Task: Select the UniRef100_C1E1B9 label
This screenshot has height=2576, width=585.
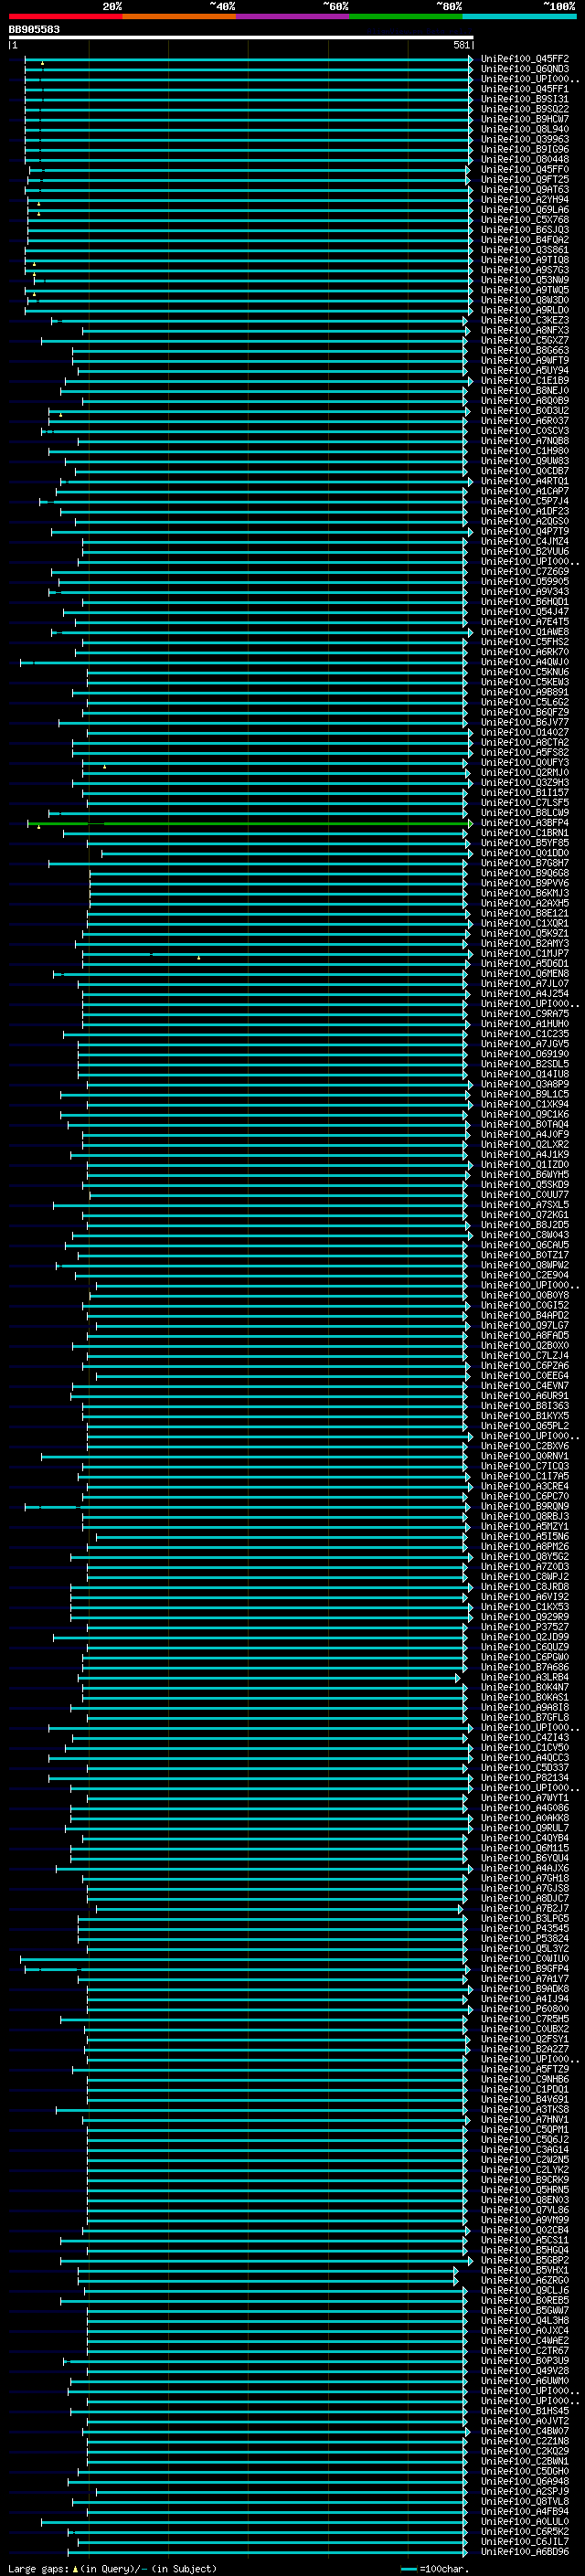Action: pyautogui.click(x=525, y=380)
